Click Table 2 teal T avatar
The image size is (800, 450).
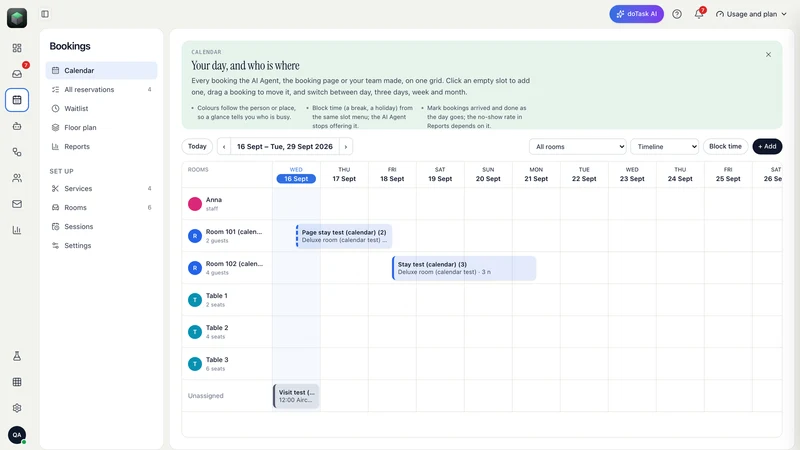pyautogui.click(x=195, y=332)
